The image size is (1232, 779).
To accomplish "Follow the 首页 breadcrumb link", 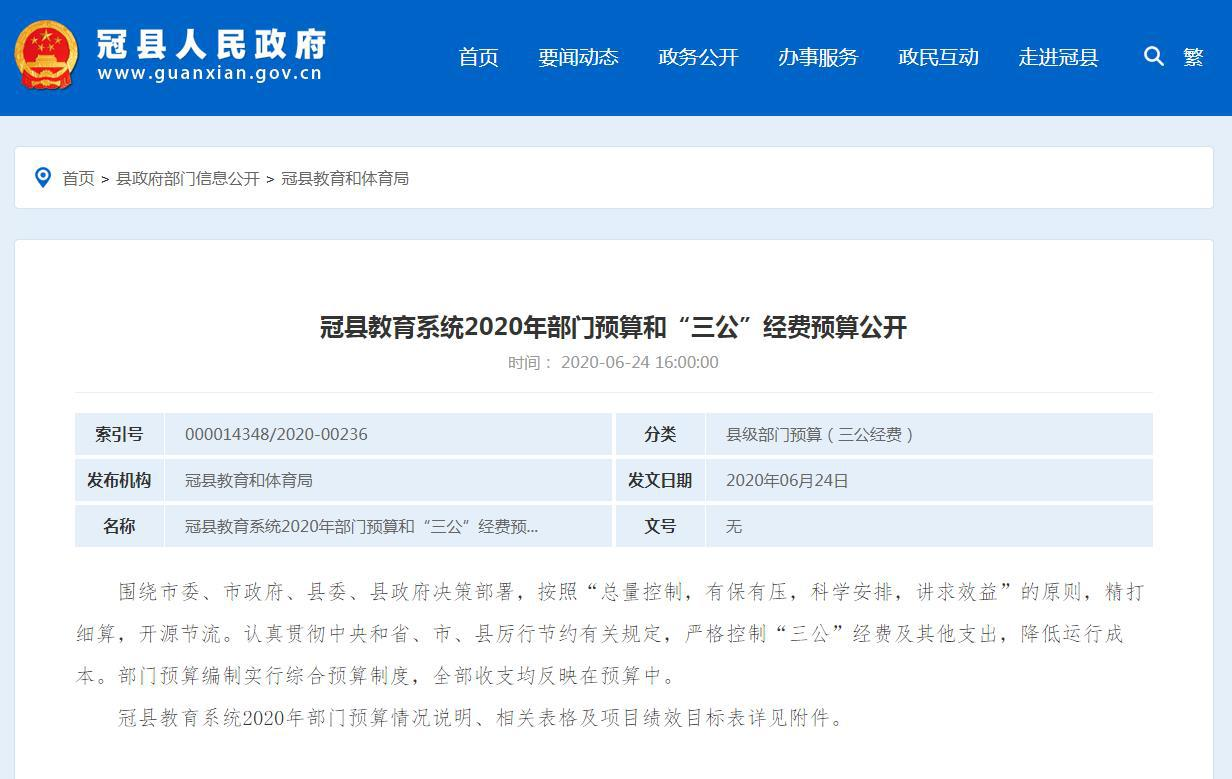I will click(x=78, y=179).
